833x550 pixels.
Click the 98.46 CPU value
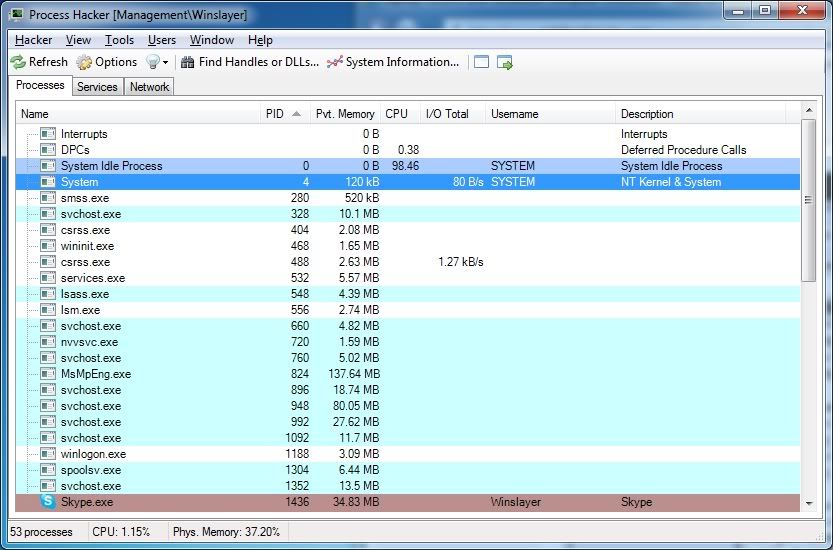[405, 166]
